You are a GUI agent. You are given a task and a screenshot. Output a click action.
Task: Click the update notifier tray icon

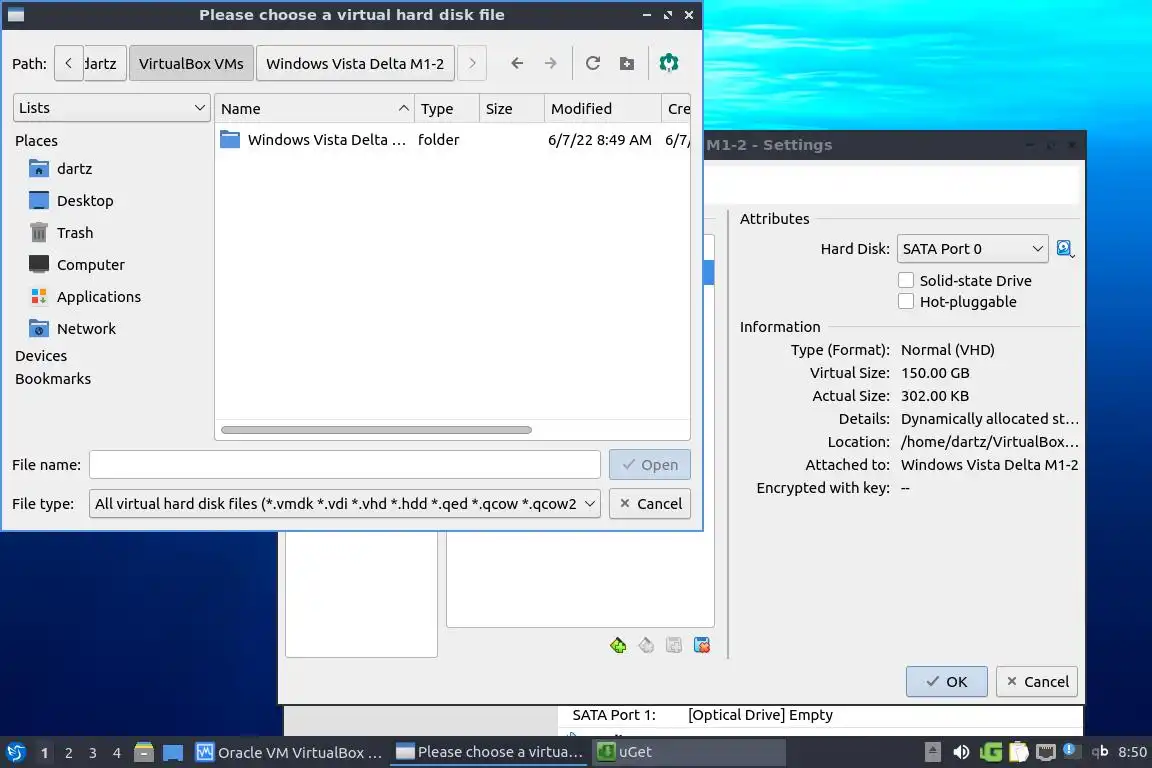click(x=1070, y=750)
